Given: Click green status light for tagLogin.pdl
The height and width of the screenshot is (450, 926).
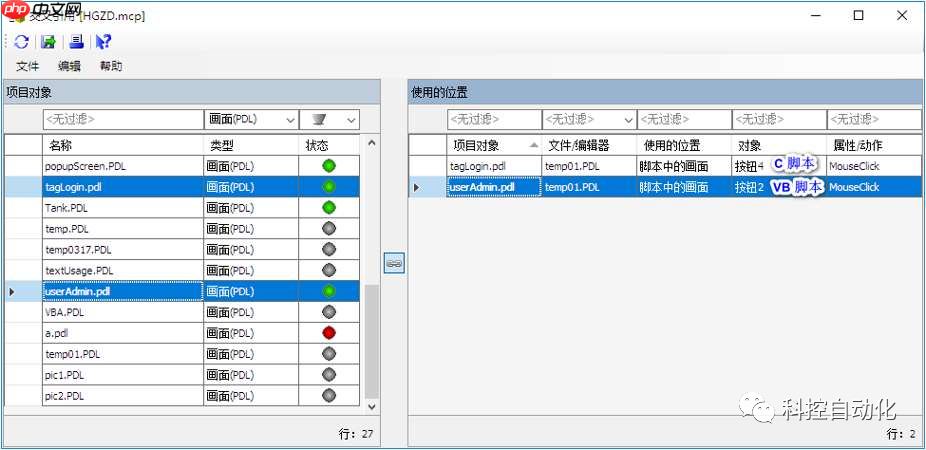Looking at the screenshot, I should click(x=329, y=187).
